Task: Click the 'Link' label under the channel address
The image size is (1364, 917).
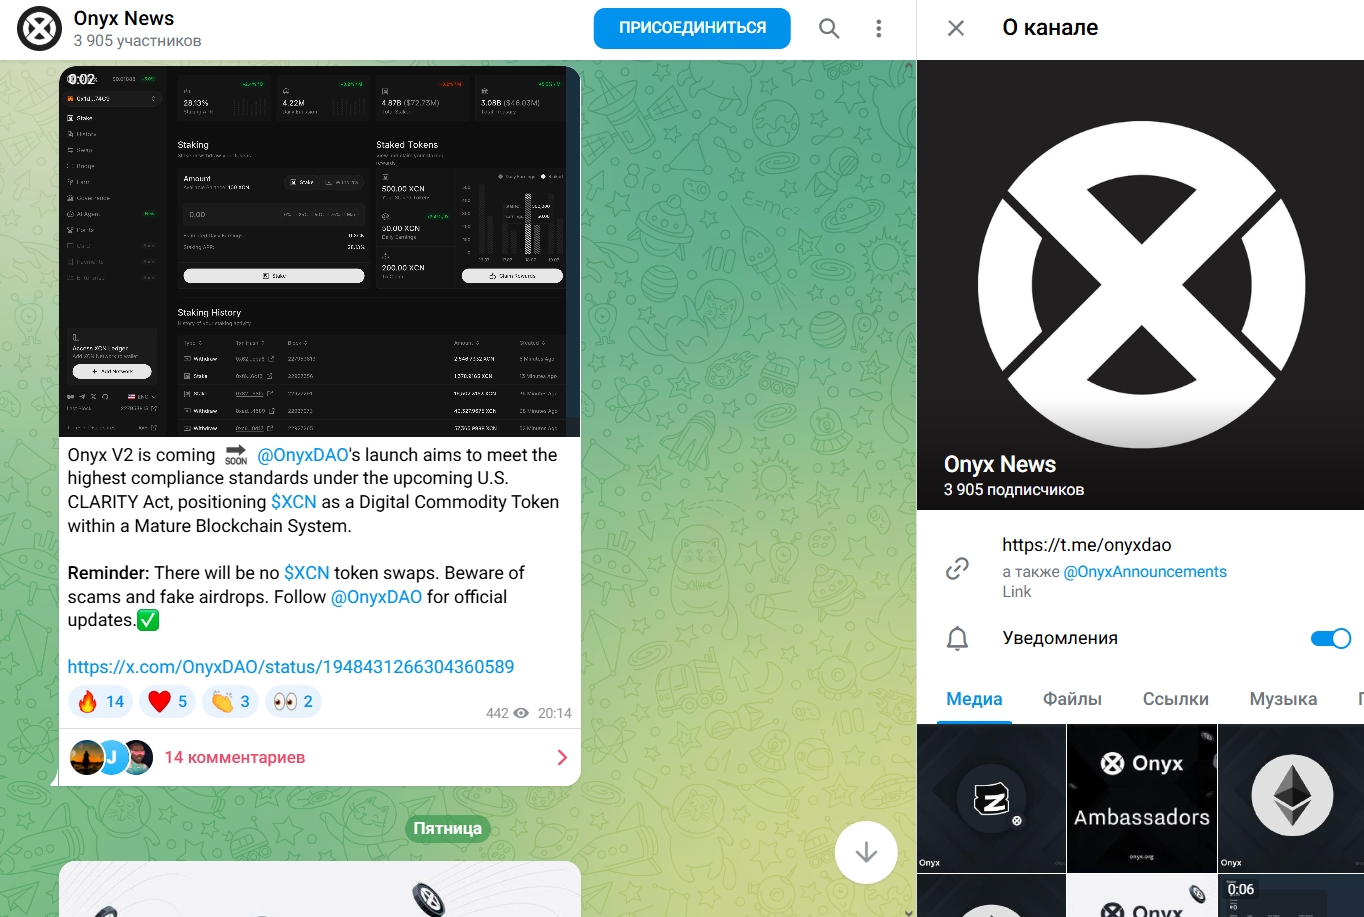Action: (x=1017, y=592)
